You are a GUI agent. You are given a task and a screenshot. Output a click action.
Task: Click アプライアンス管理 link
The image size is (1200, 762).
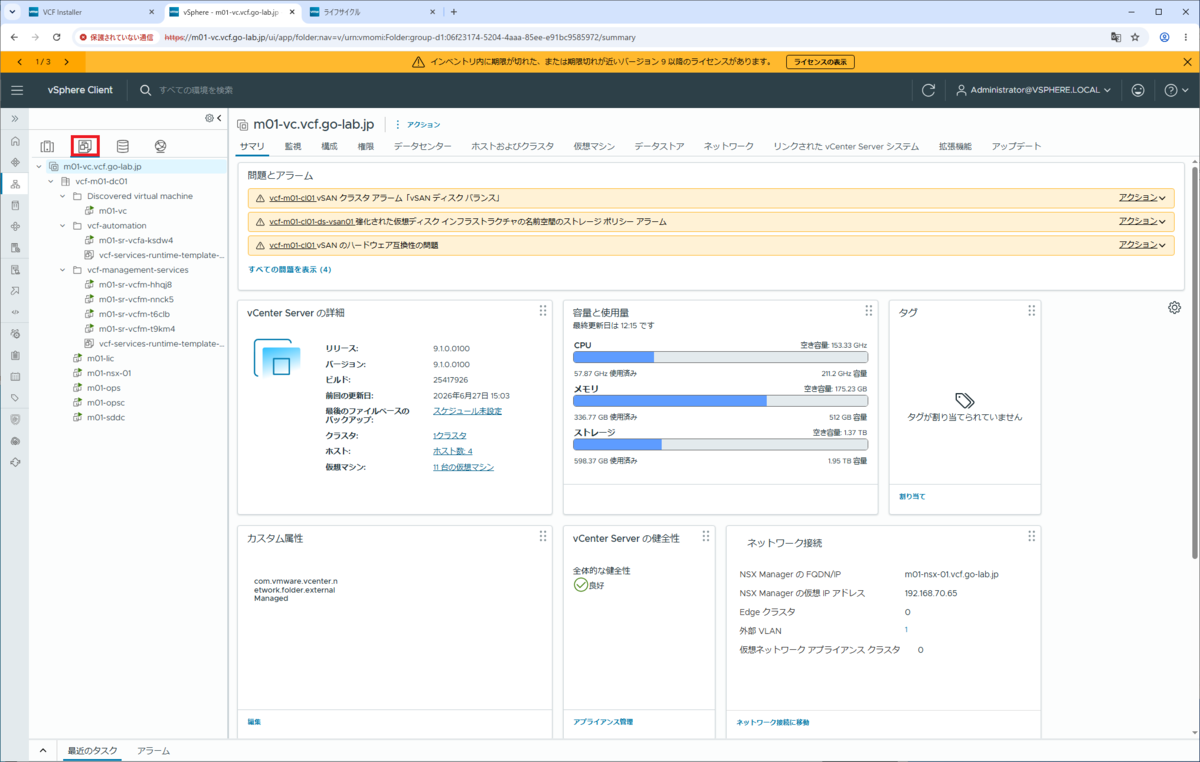click(x=603, y=722)
